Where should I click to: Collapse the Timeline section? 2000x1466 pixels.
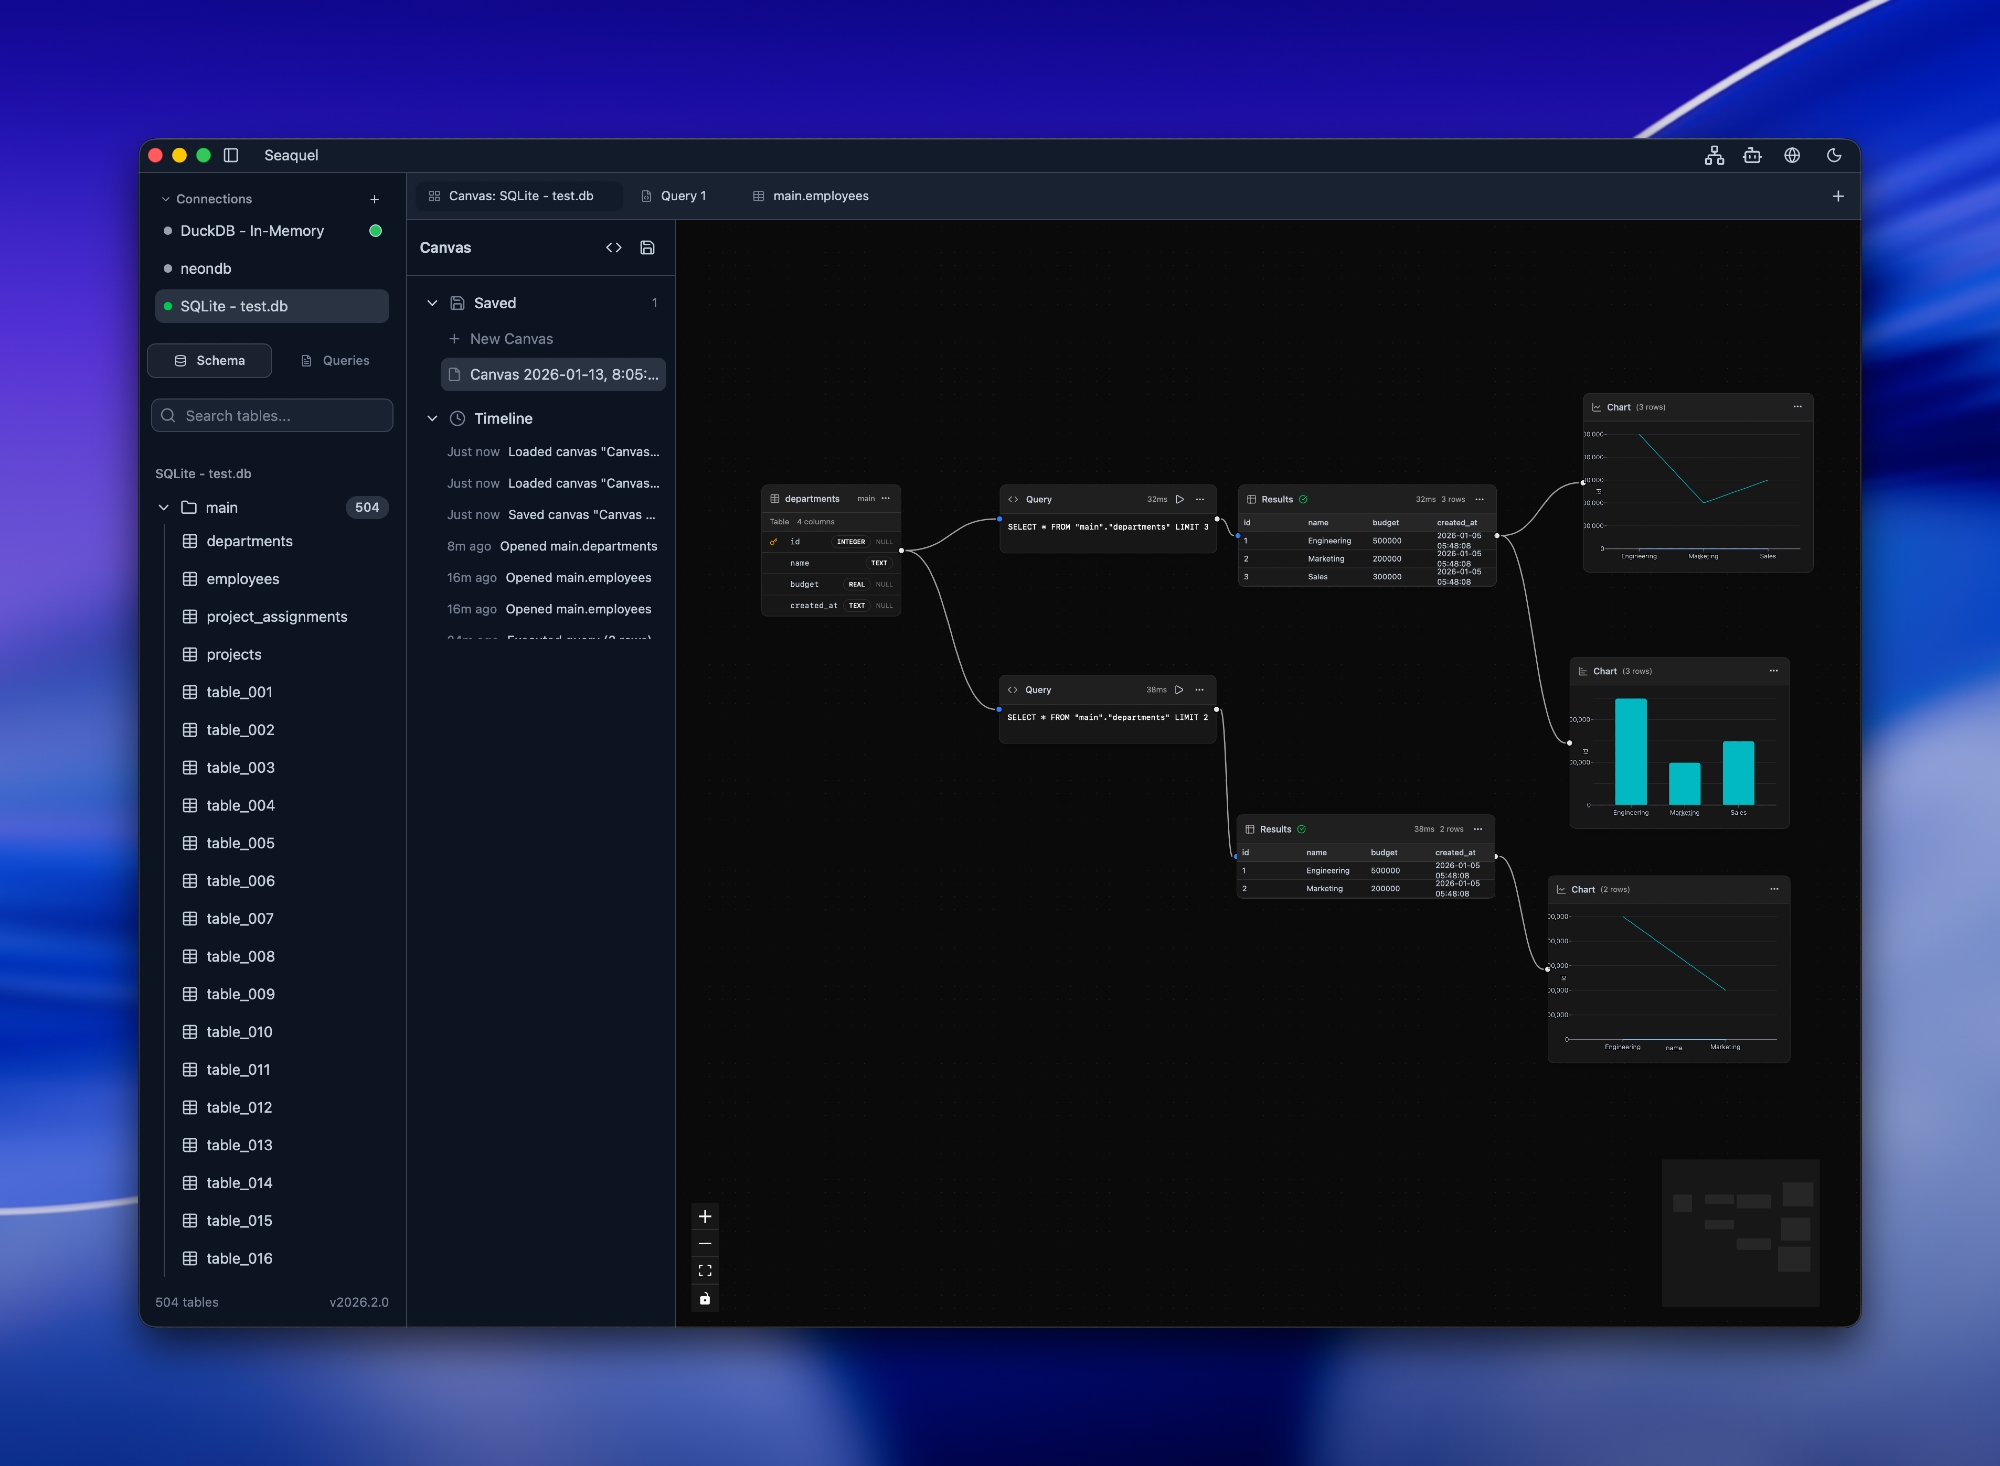[433, 419]
